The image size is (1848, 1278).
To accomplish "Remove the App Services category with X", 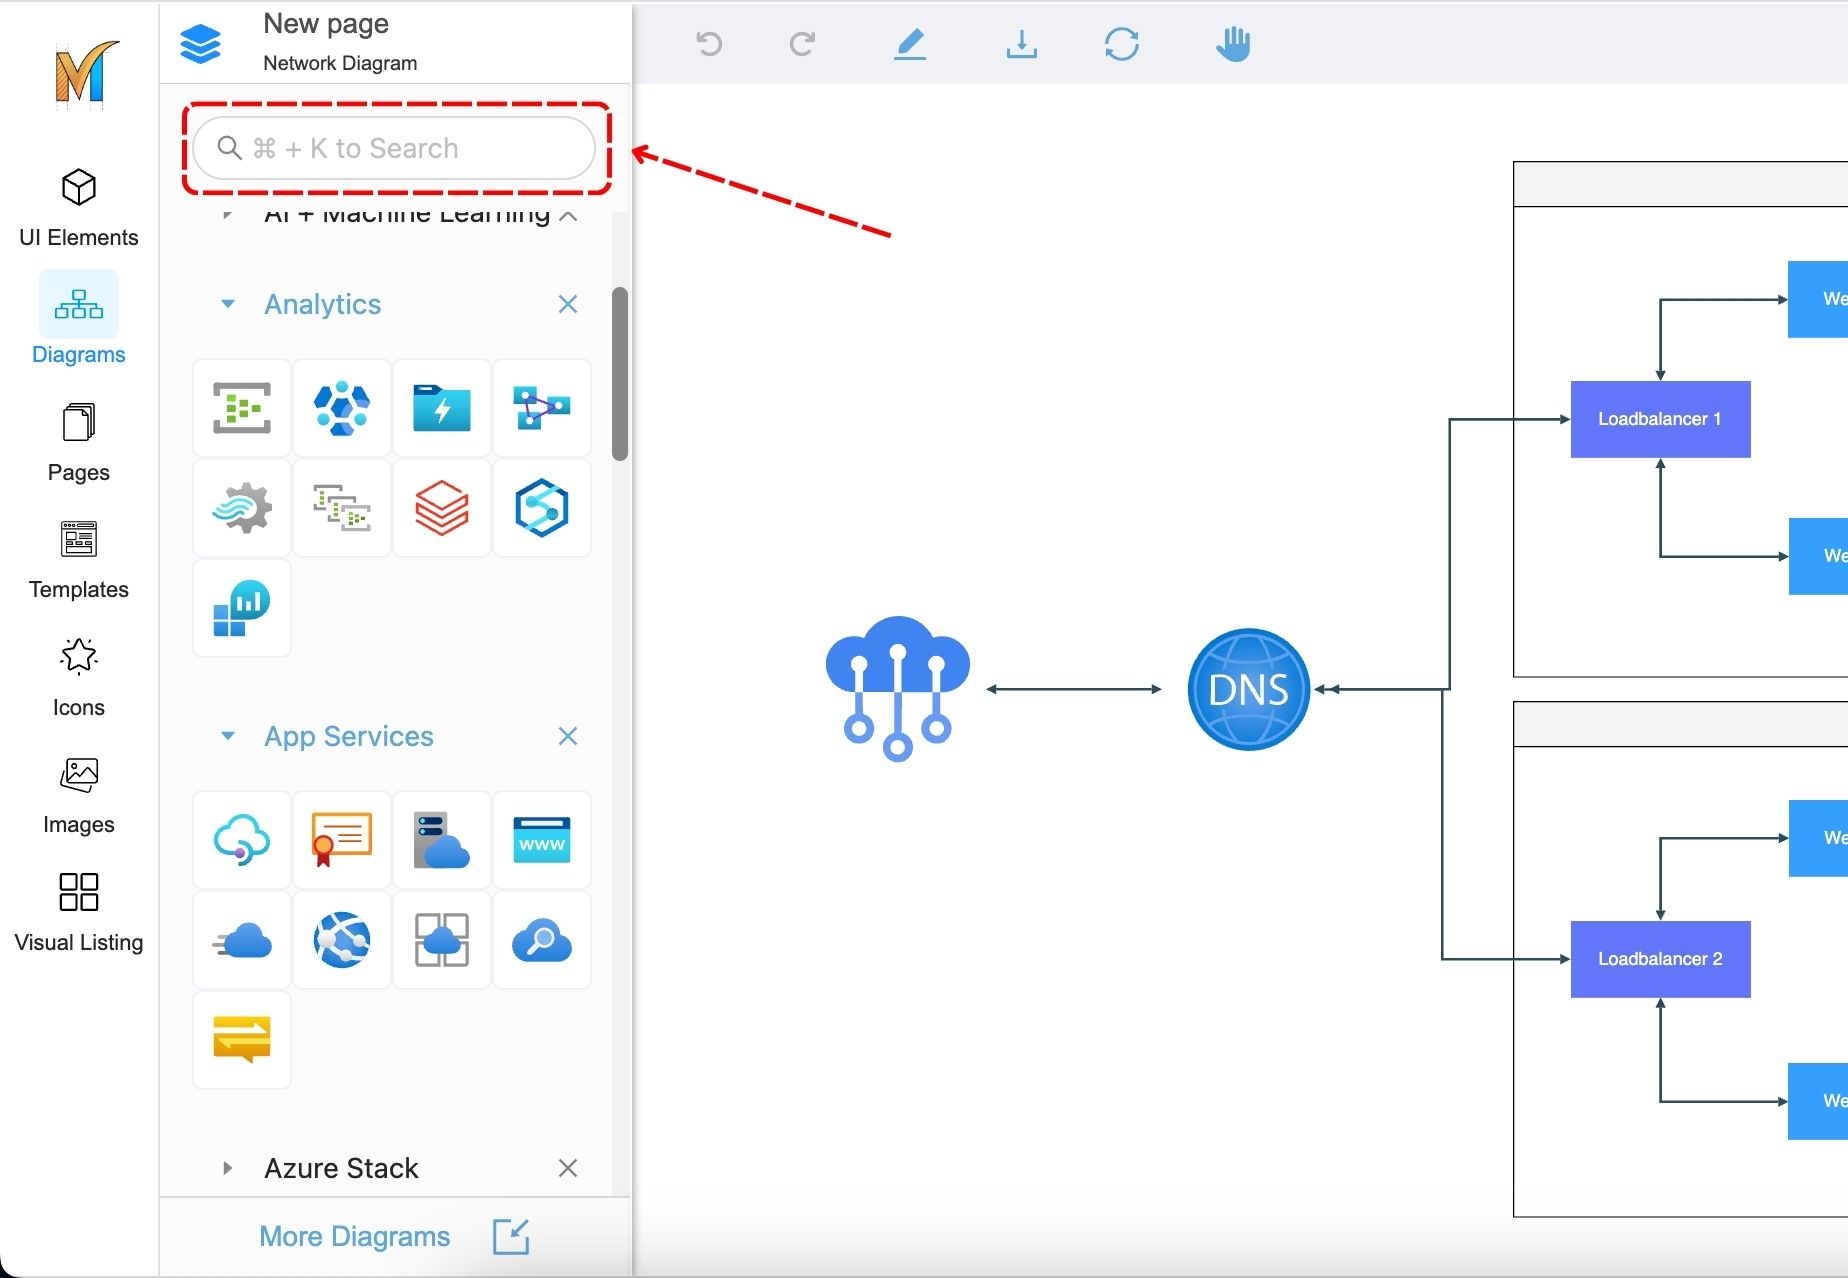I will click(x=568, y=736).
